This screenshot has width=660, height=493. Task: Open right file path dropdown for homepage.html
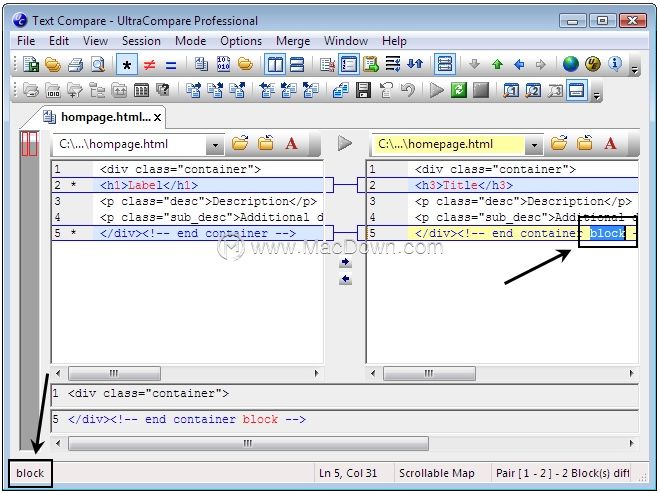pyautogui.click(x=534, y=144)
